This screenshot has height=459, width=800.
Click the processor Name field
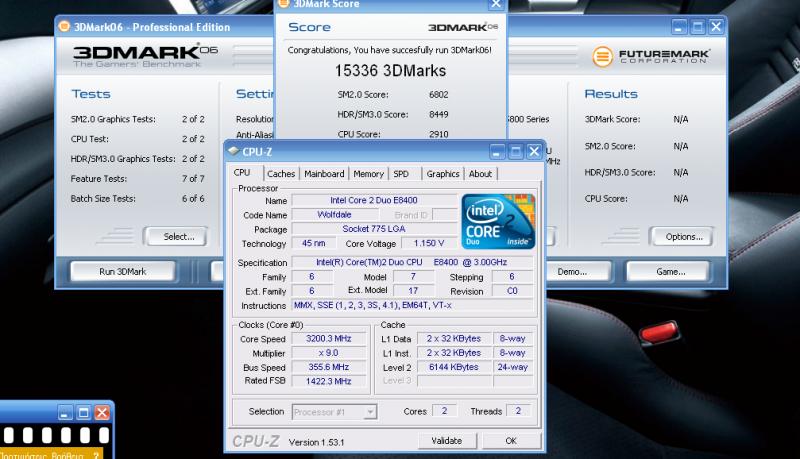coord(374,200)
